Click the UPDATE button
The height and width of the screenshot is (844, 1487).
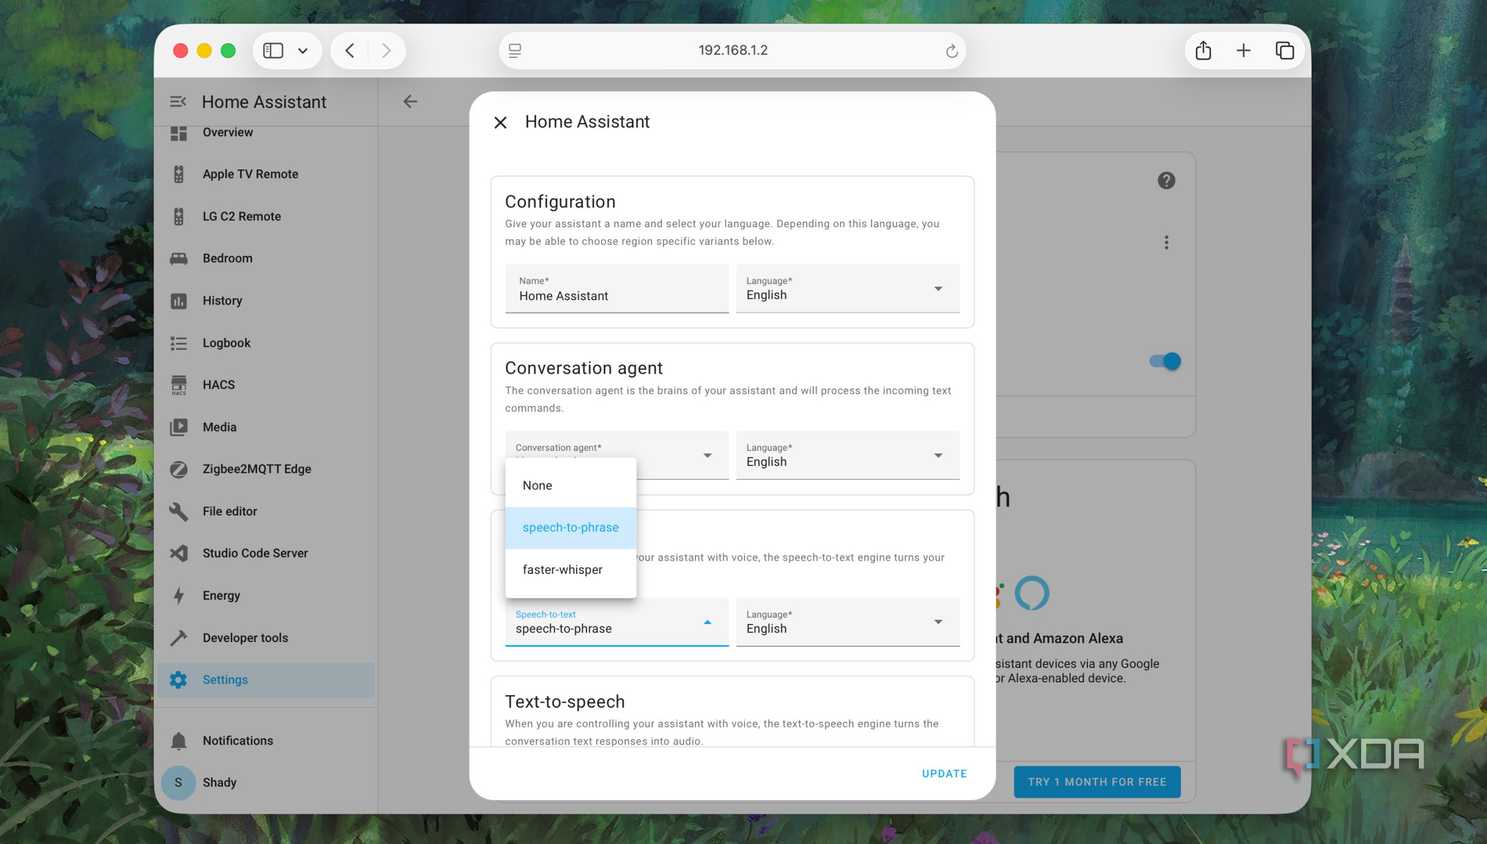coord(944,774)
